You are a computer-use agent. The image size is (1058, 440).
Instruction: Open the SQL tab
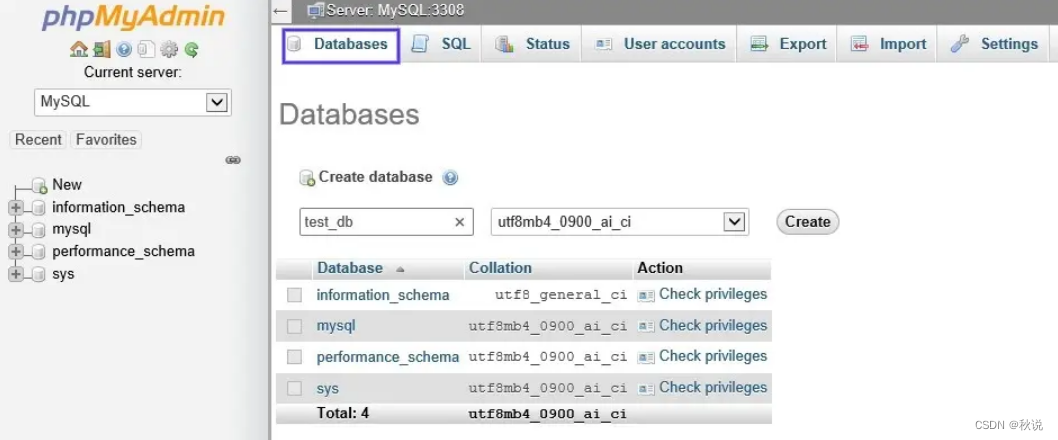point(442,45)
